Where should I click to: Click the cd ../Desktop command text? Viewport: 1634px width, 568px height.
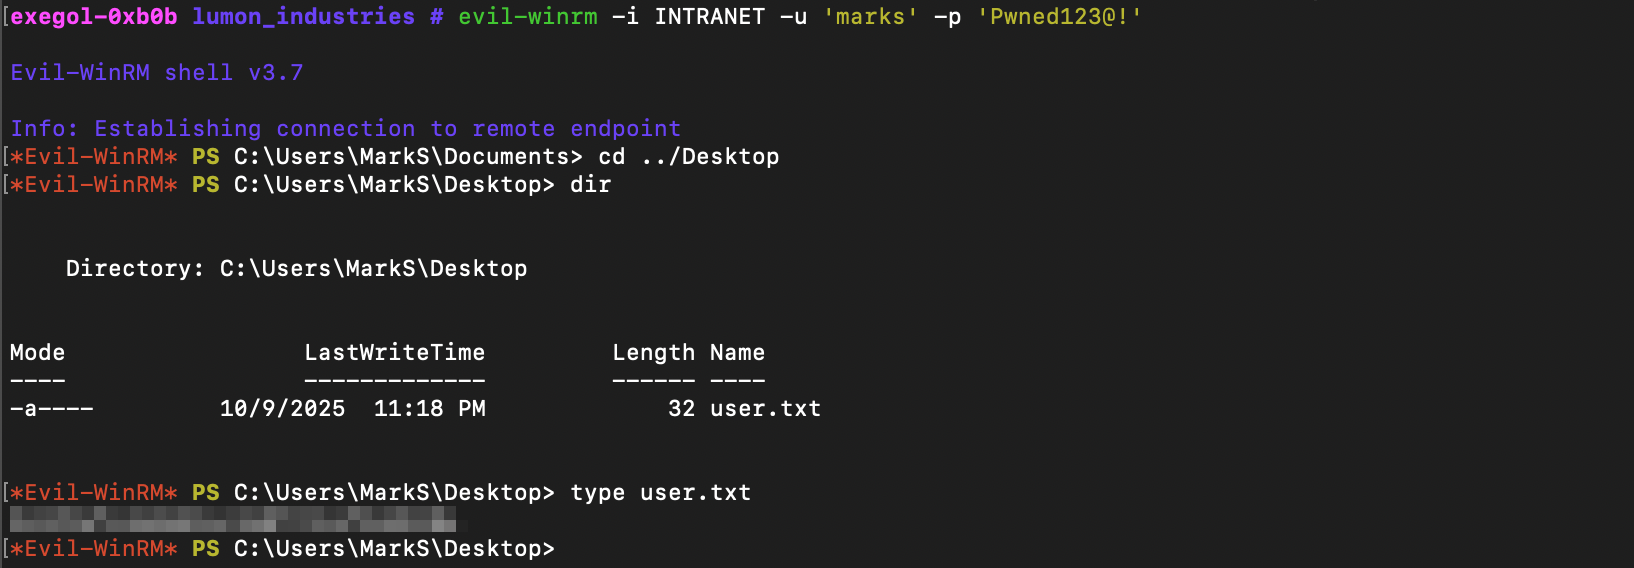(688, 157)
